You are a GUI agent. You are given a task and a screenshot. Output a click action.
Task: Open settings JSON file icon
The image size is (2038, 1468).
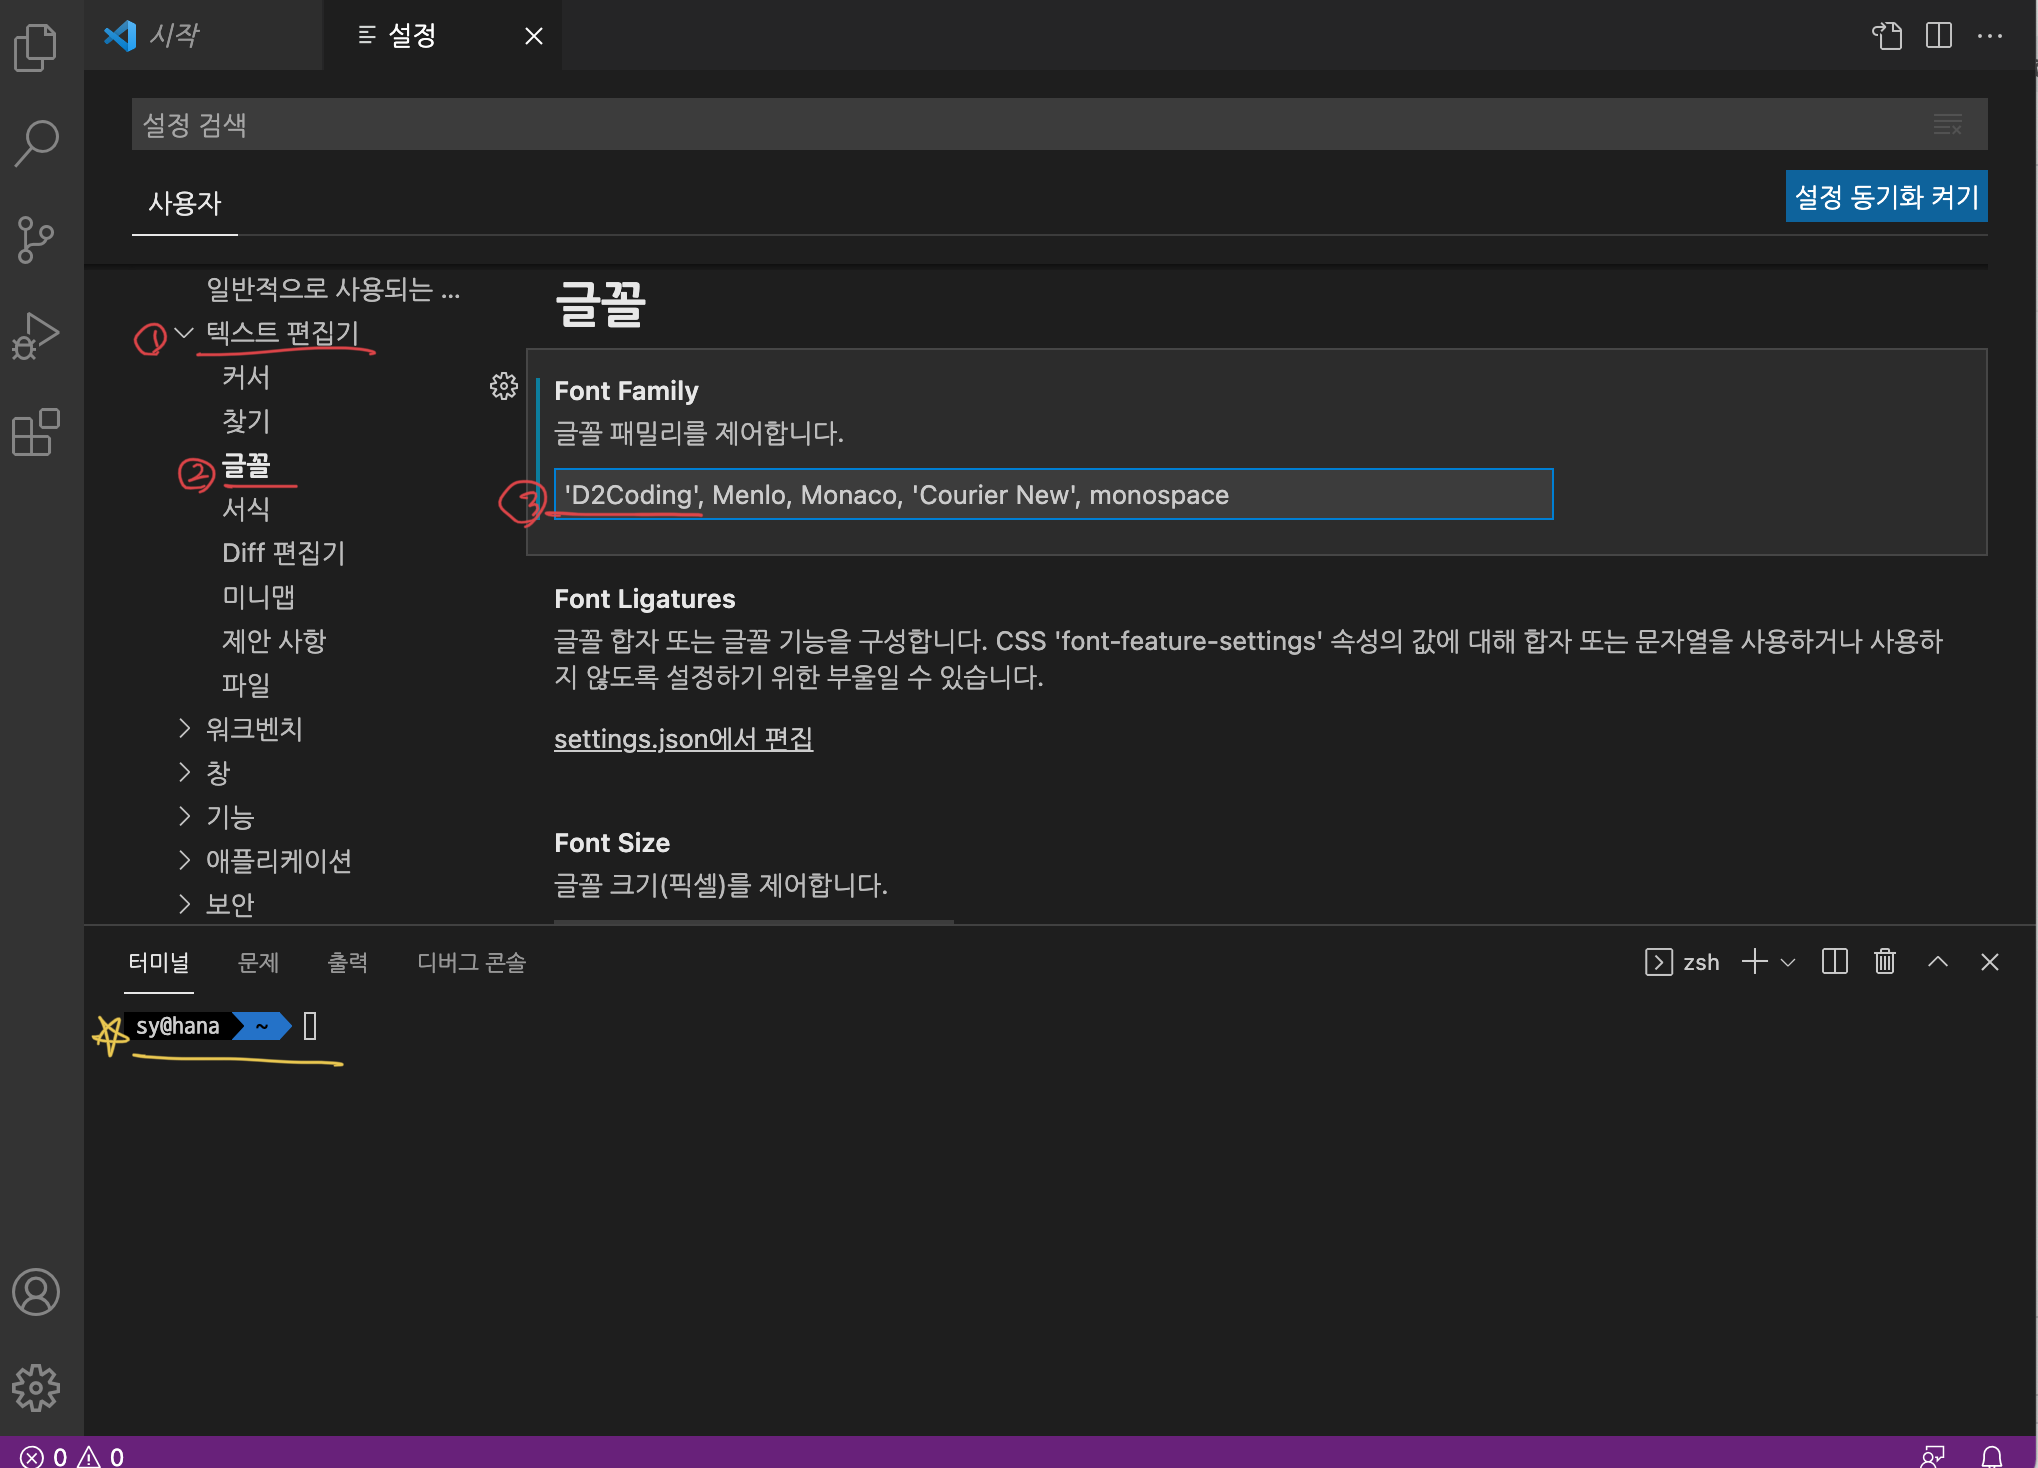pyautogui.click(x=1887, y=36)
